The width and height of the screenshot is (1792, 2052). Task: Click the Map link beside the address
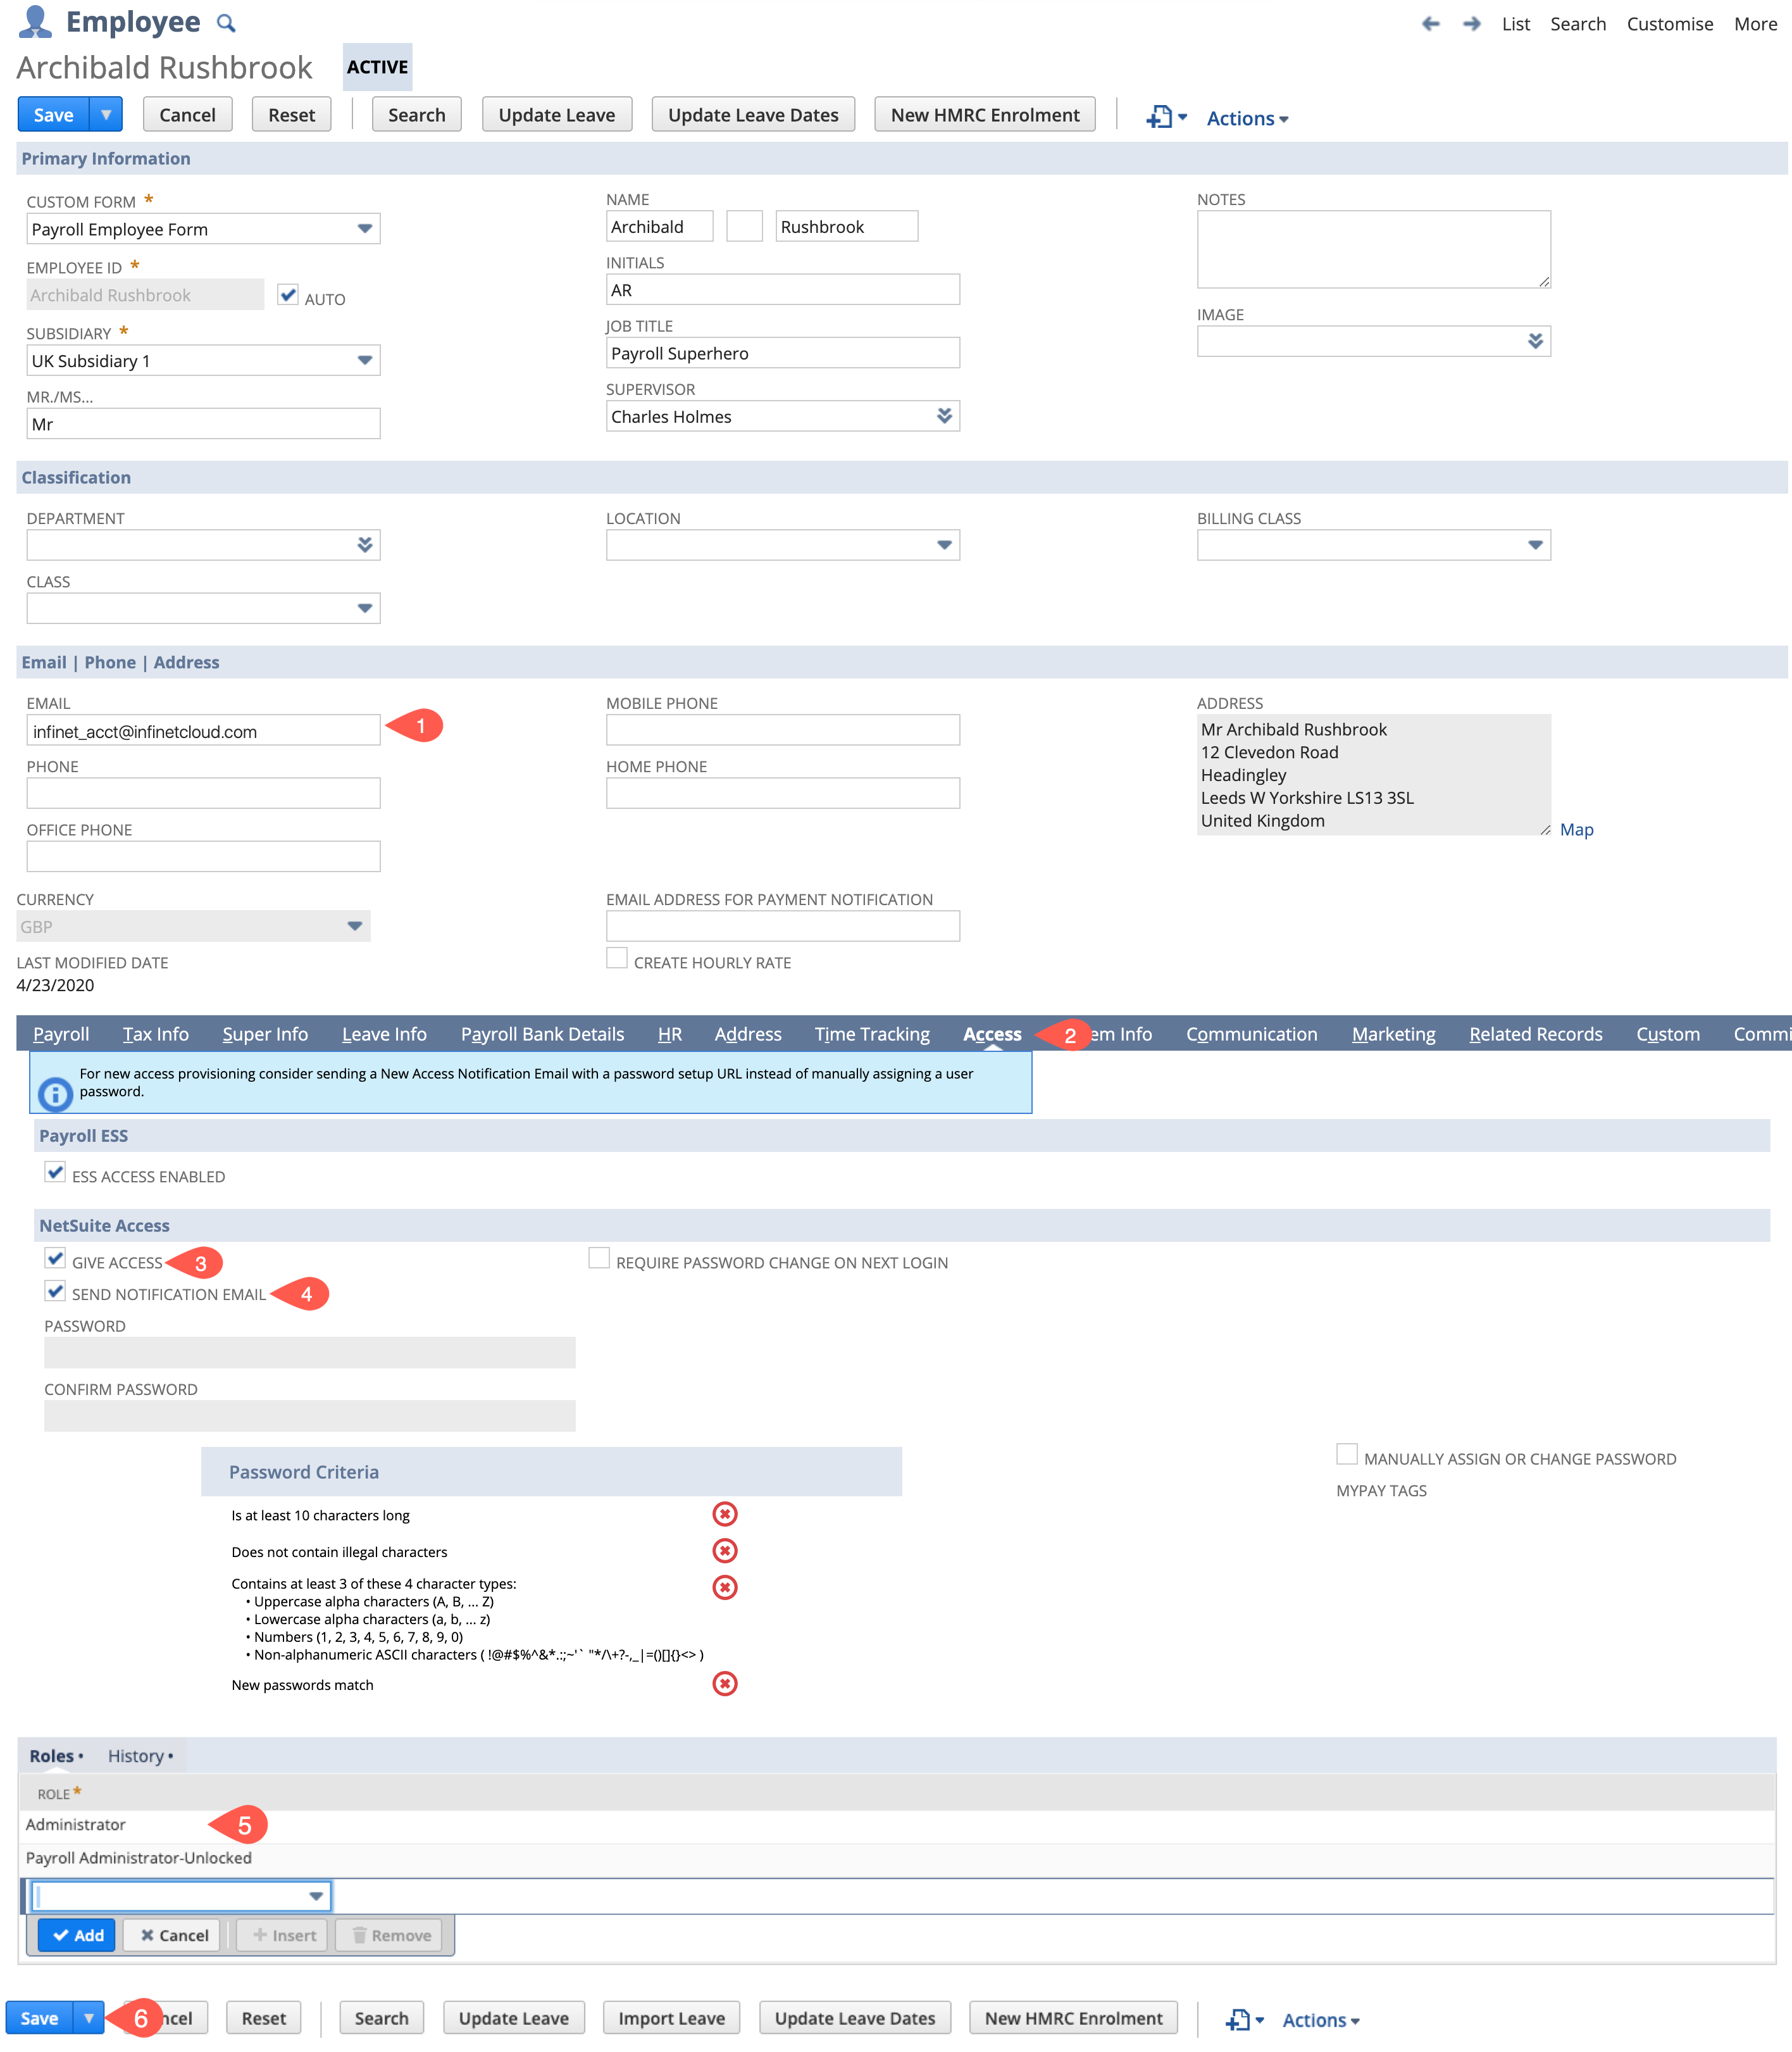click(x=1577, y=829)
